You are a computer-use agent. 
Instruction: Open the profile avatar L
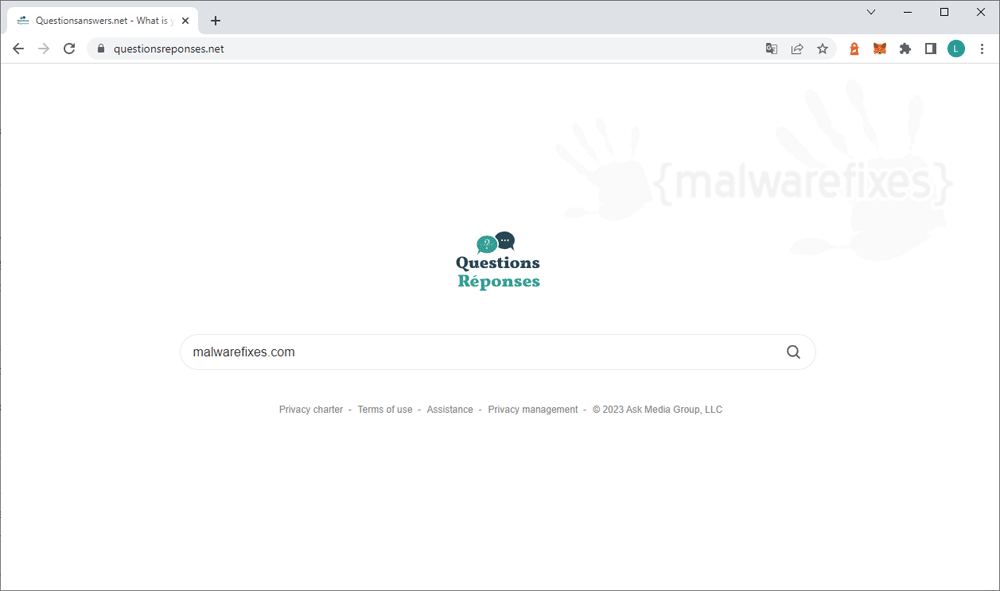pyautogui.click(x=956, y=48)
